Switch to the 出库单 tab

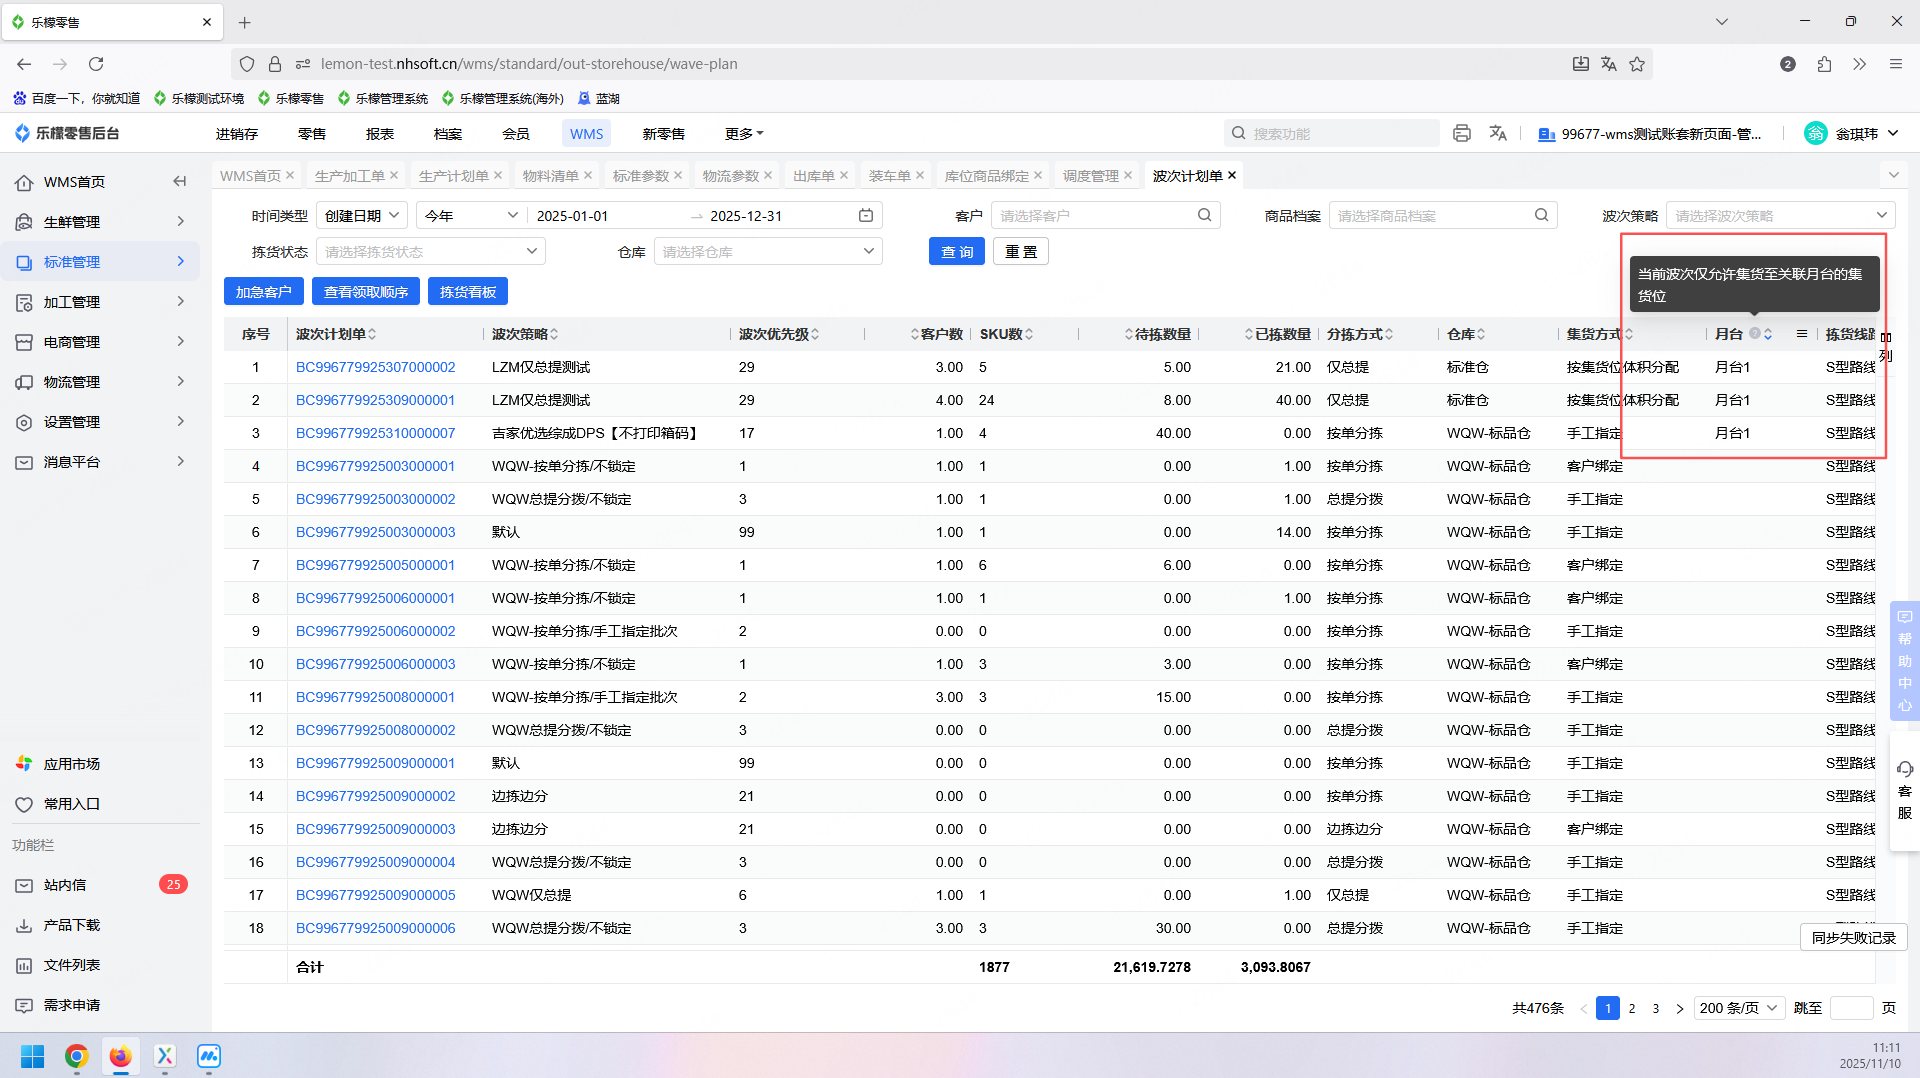[813, 176]
